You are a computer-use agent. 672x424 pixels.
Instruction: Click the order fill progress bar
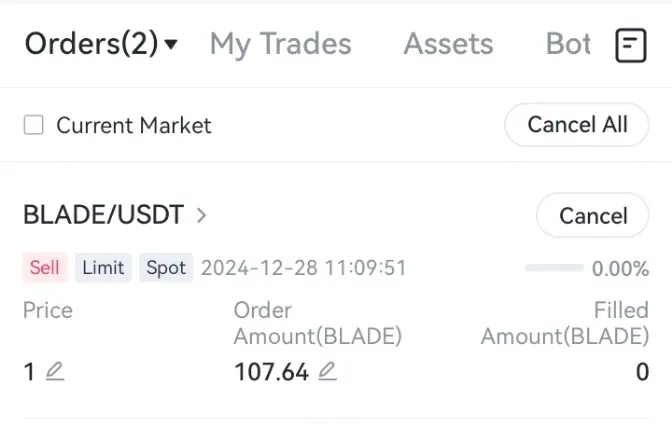coord(553,268)
